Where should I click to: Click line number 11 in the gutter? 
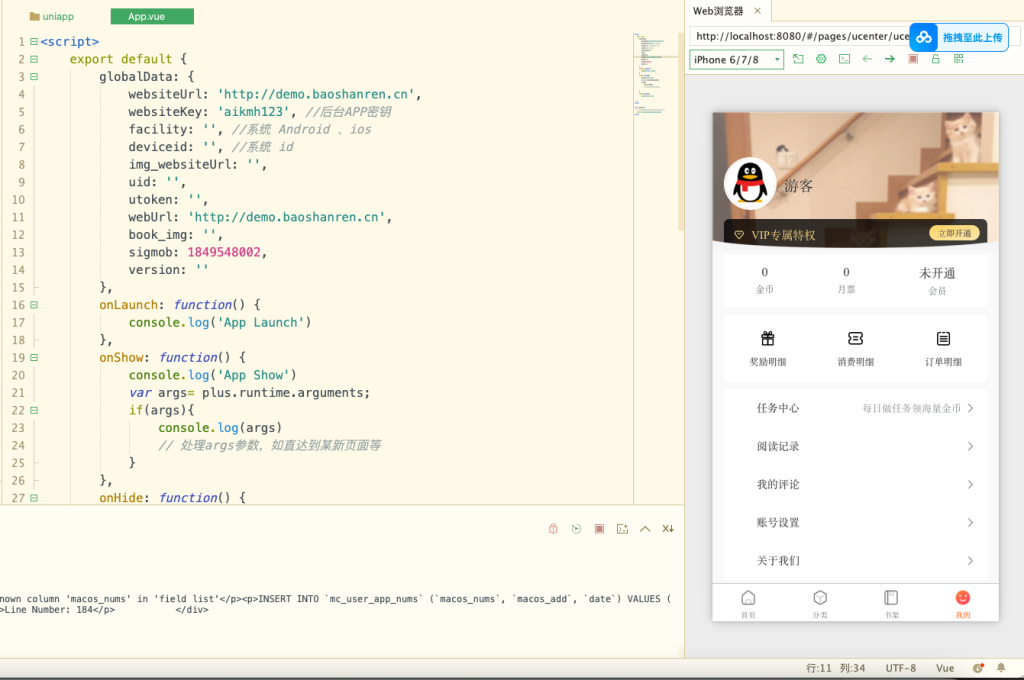[x=18, y=218]
